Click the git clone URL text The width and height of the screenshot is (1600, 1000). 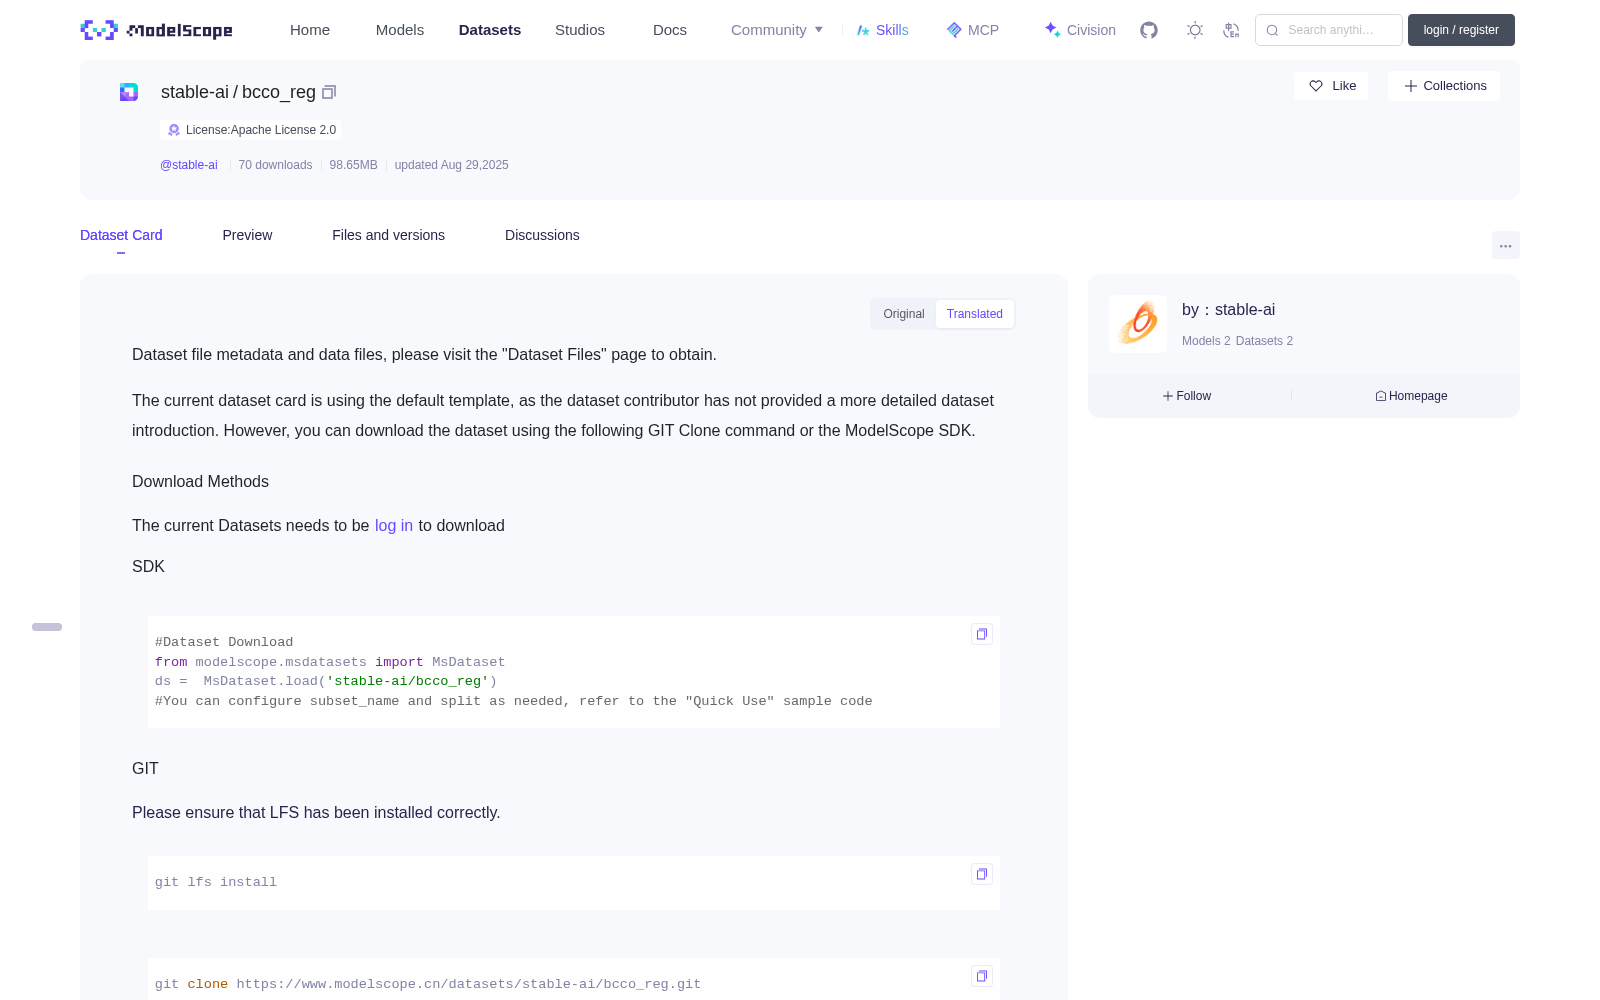tap(468, 984)
